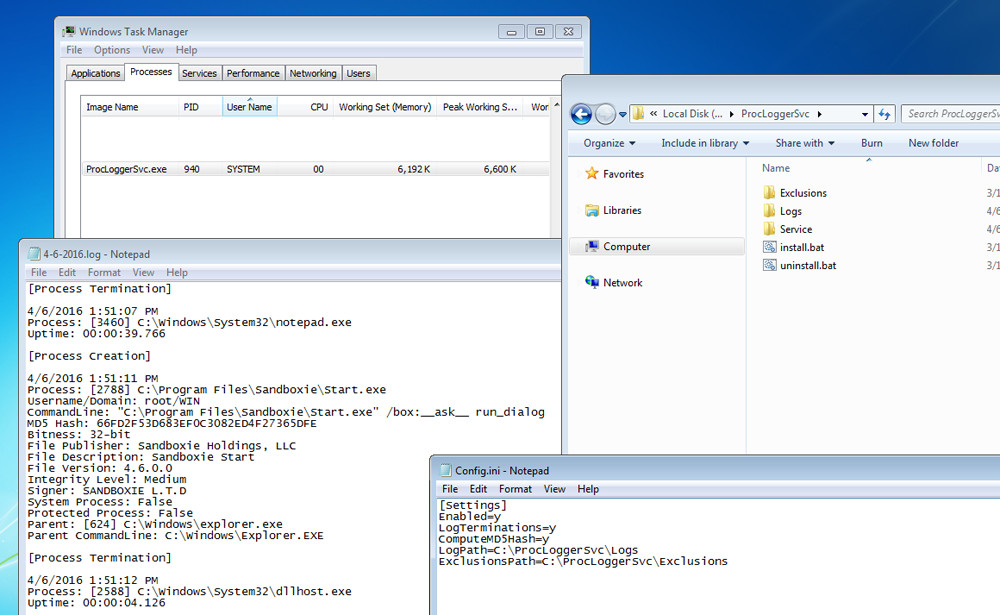Open the Networking tab in Task Manager

pyautogui.click(x=313, y=73)
